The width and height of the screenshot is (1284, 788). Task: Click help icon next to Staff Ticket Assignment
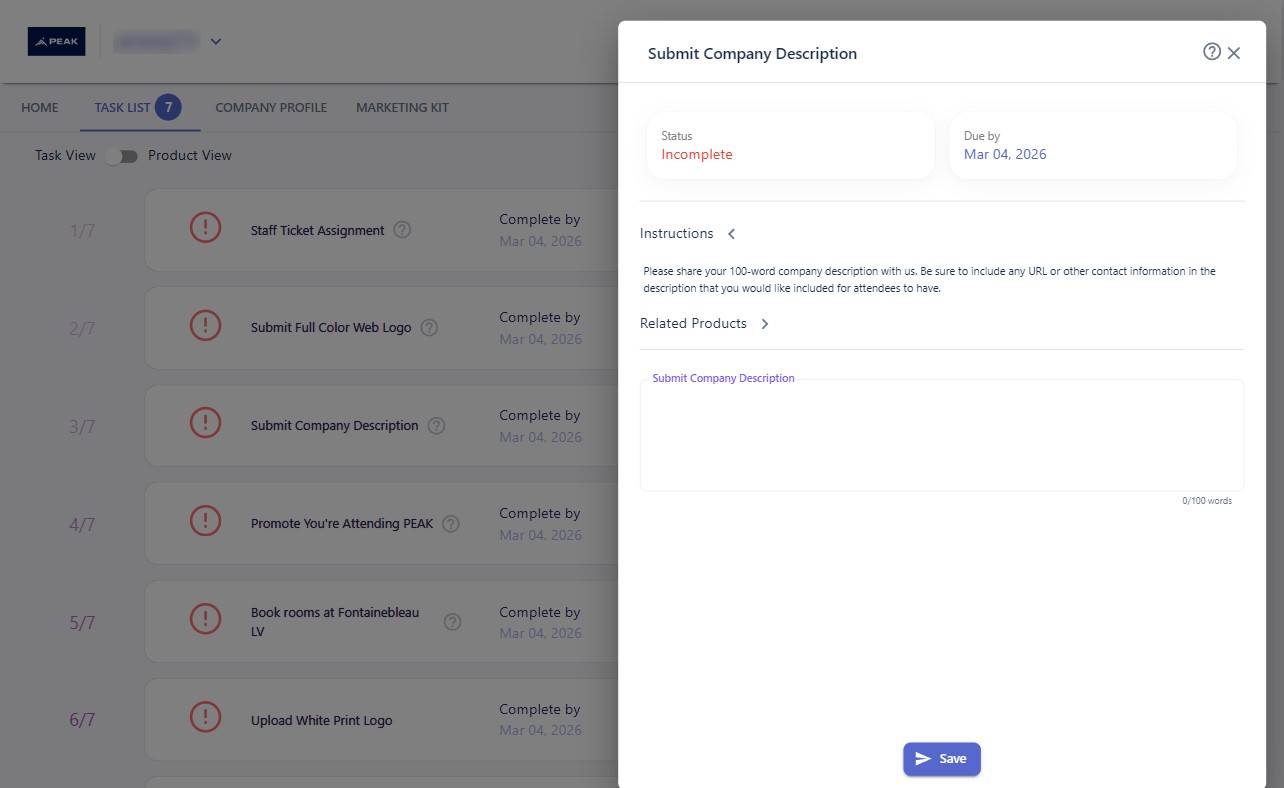click(402, 230)
